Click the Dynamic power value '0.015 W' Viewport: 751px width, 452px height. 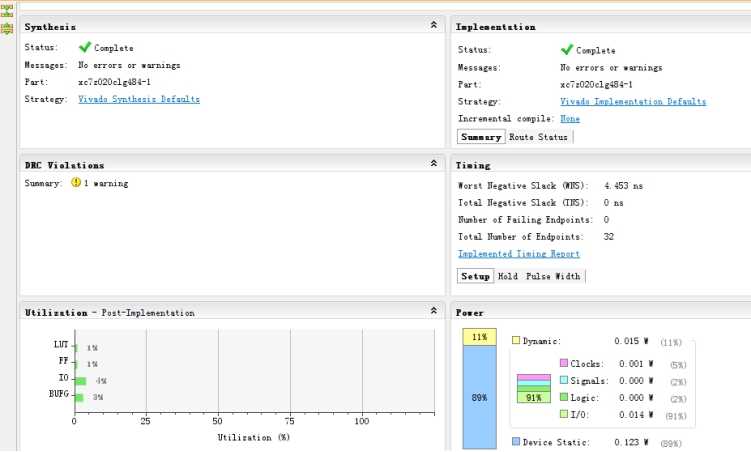click(x=631, y=341)
